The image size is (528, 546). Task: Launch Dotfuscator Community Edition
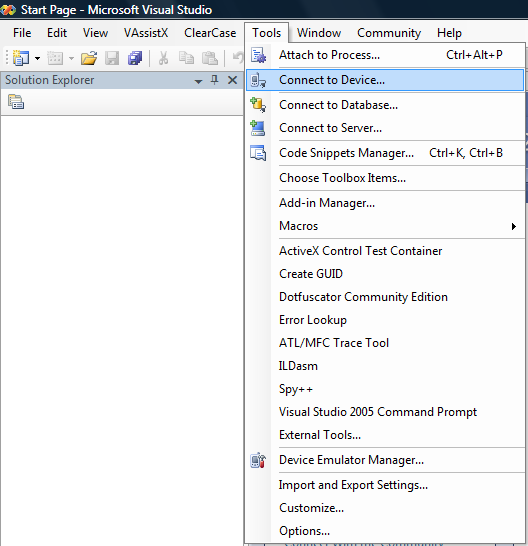point(385,297)
